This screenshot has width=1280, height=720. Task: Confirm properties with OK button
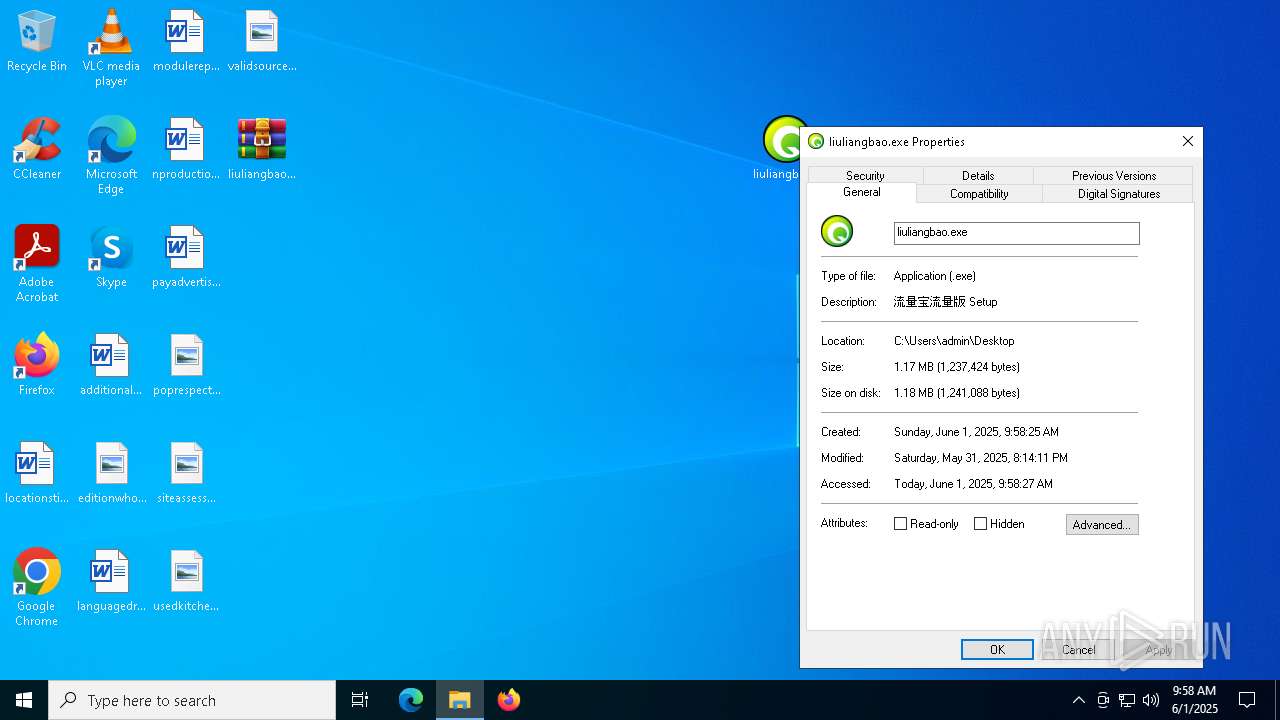[x=997, y=650]
